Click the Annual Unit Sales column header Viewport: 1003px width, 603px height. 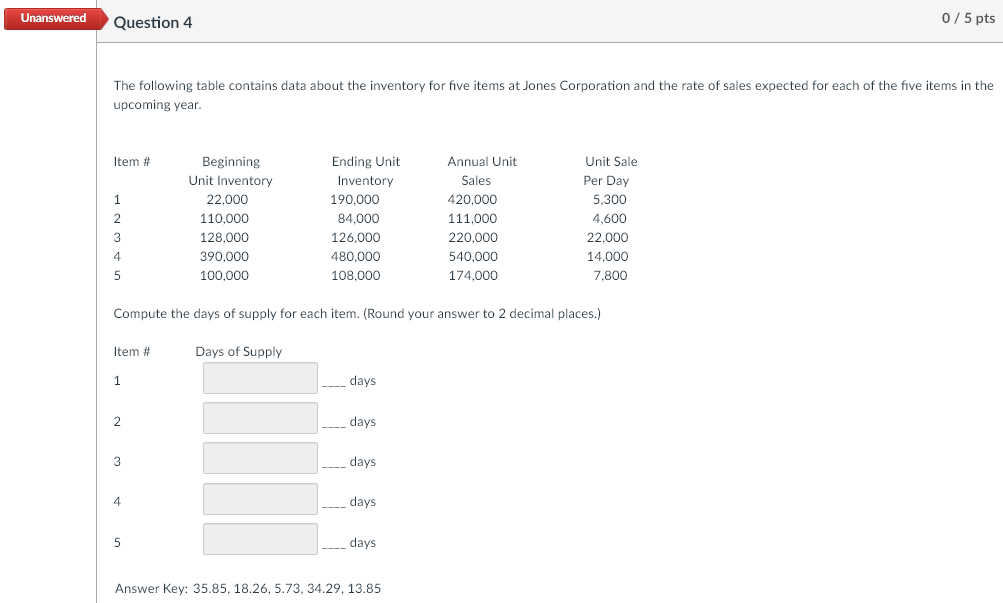click(x=482, y=171)
